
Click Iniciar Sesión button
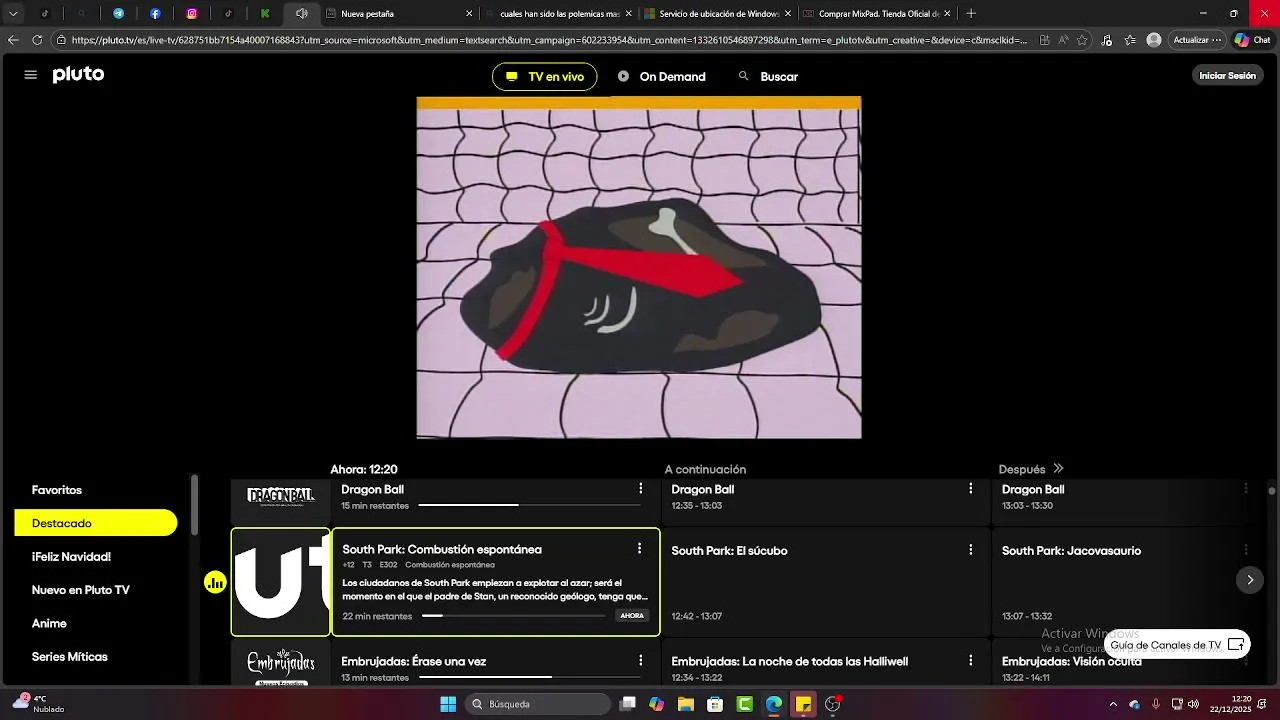(x=1227, y=76)
